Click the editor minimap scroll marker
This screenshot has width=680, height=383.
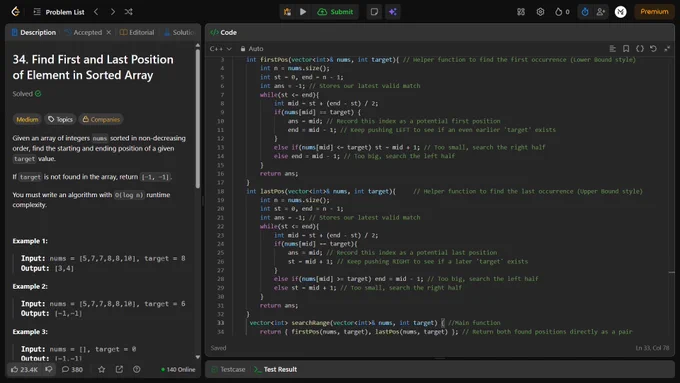(x=671, y=272)
